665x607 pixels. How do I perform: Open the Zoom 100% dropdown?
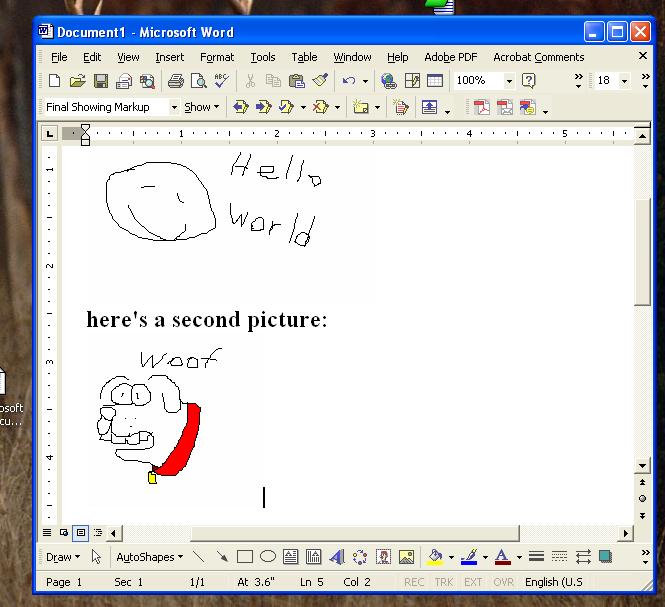click(x=509, y=81)
